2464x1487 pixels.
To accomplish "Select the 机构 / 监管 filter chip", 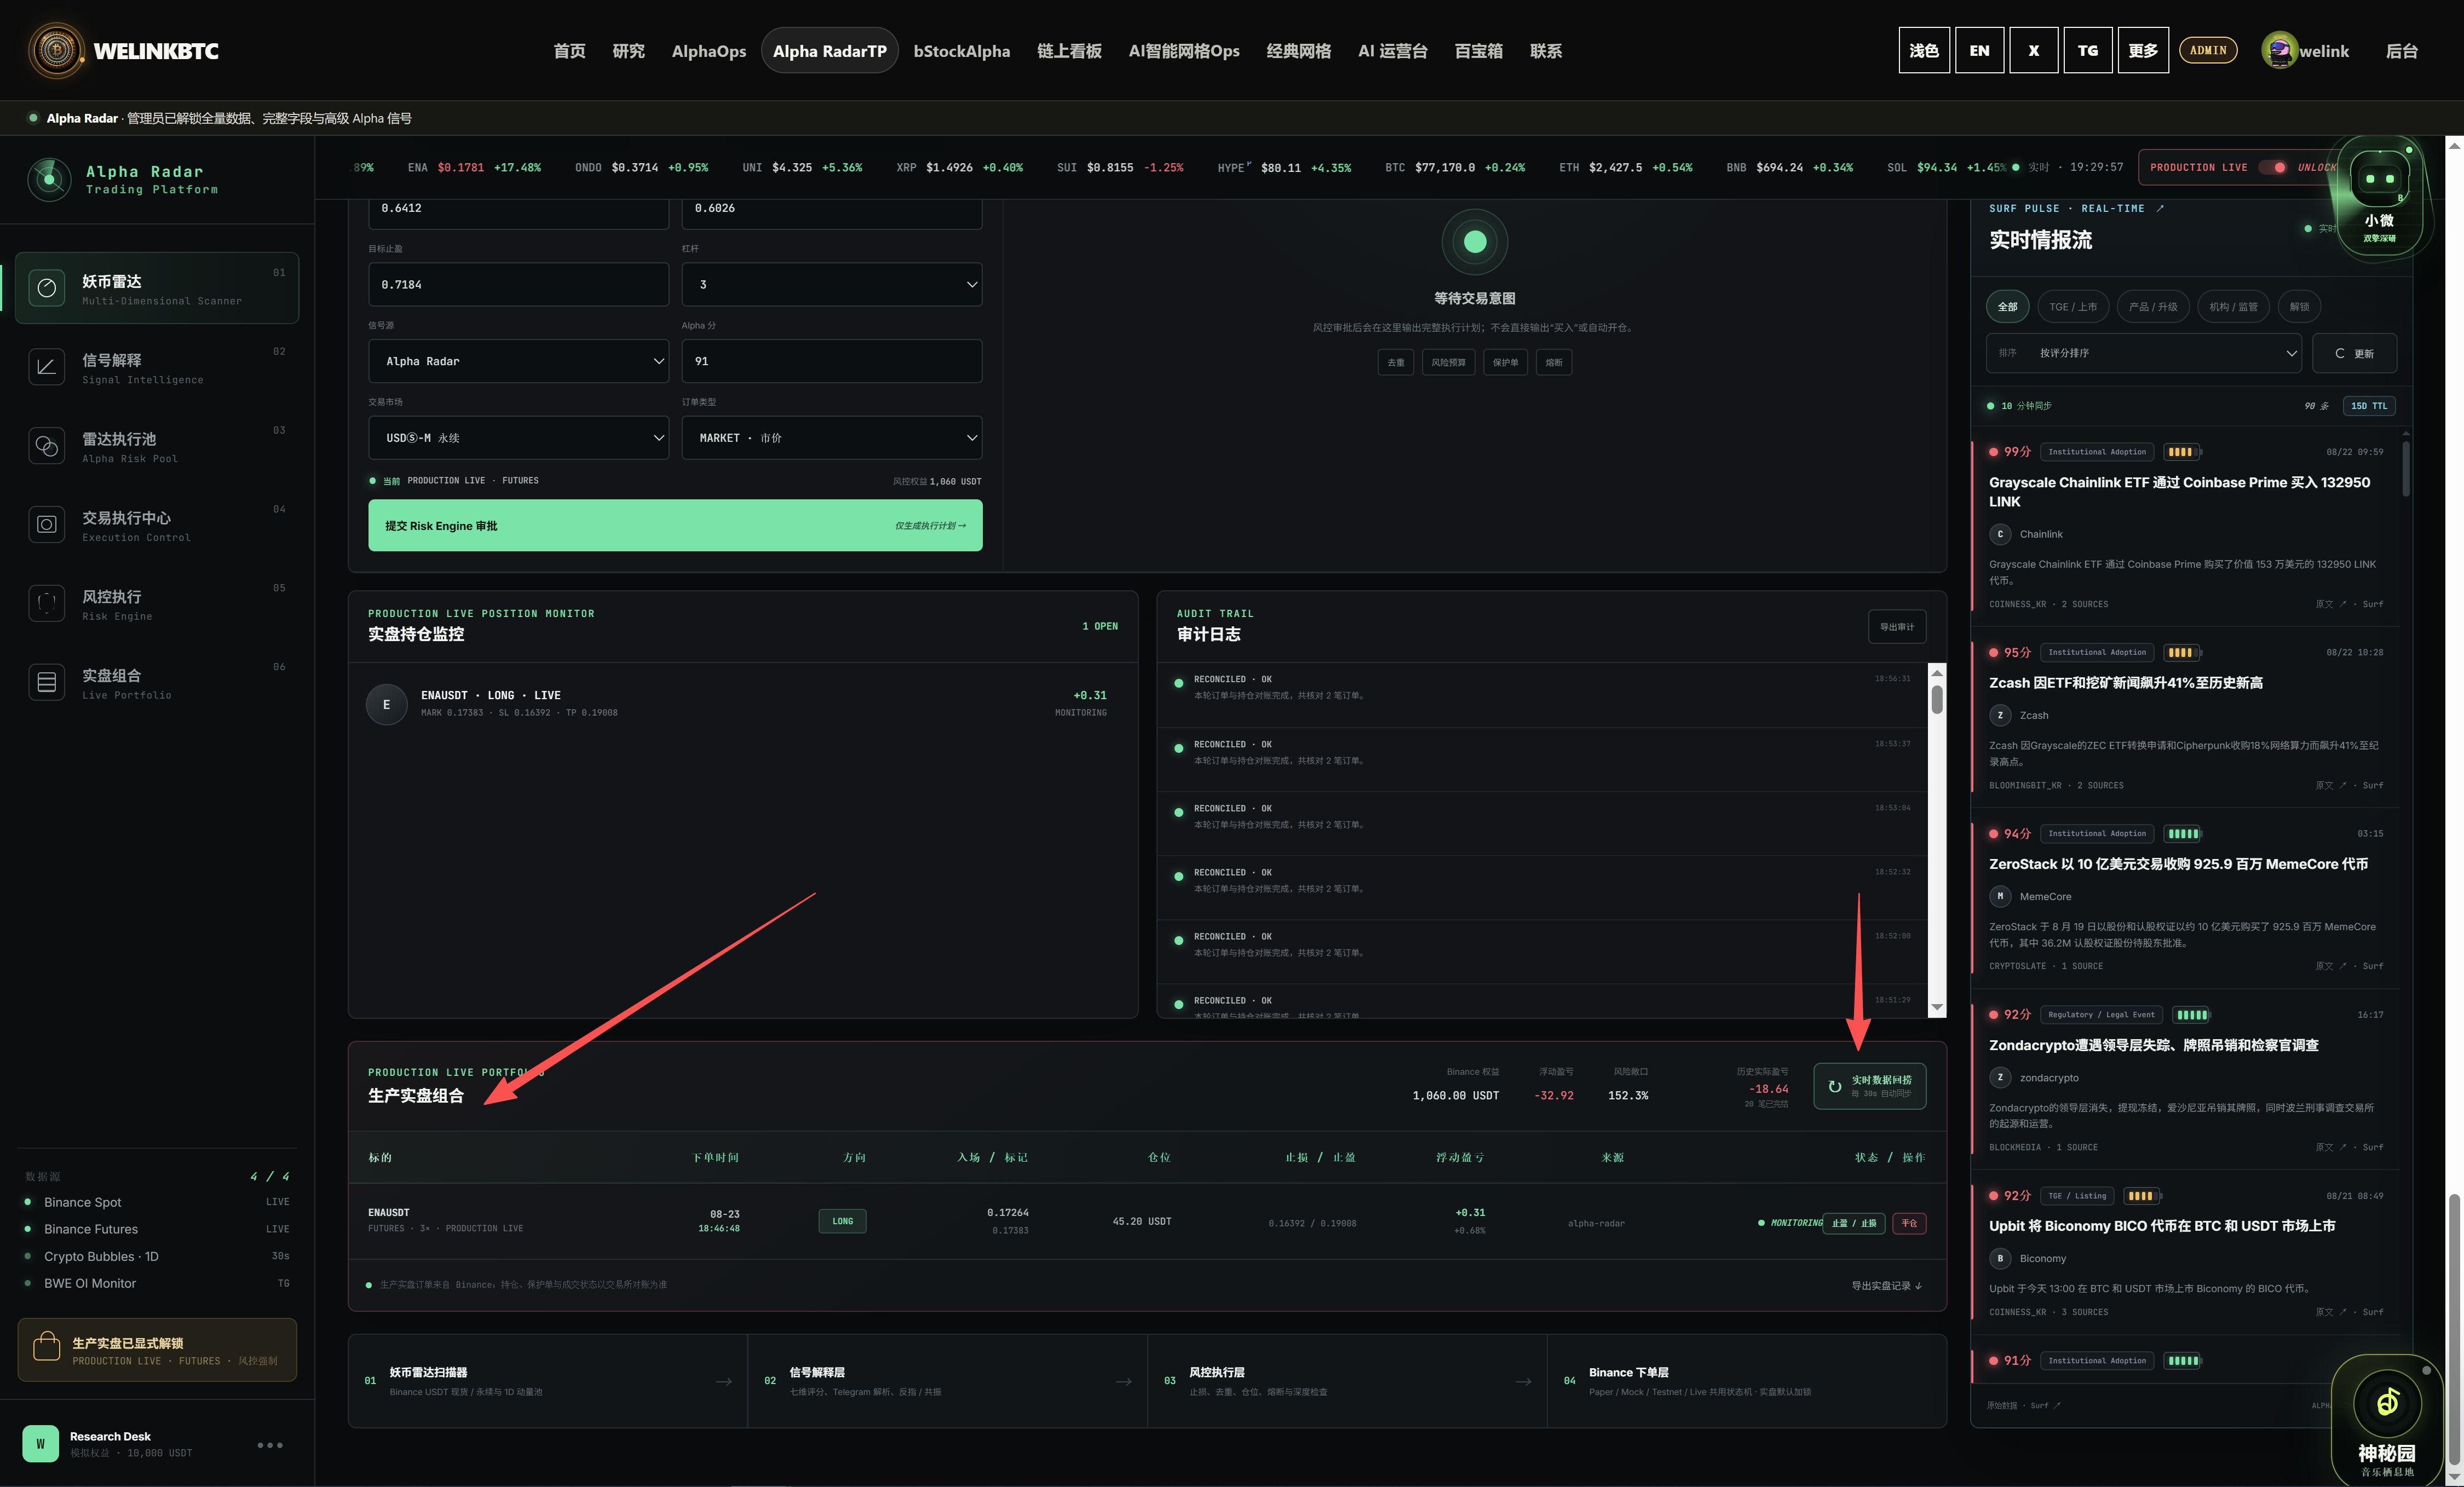I will coord(2233,307).
